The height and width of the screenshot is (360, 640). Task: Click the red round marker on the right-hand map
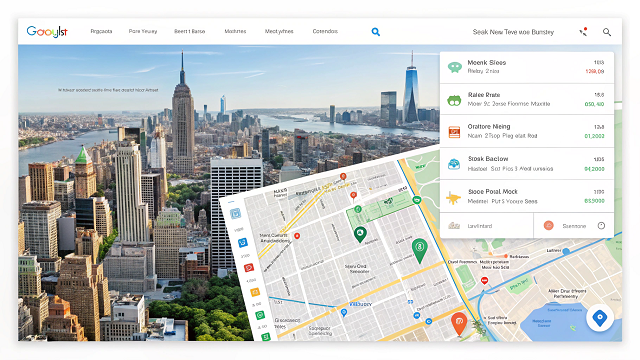point(484,281)
